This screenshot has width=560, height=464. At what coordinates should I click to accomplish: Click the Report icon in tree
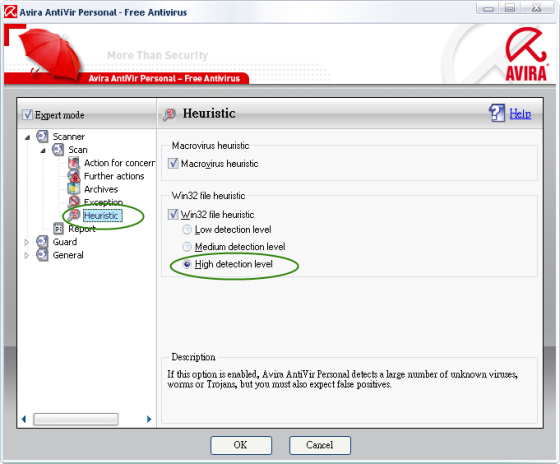58,228
